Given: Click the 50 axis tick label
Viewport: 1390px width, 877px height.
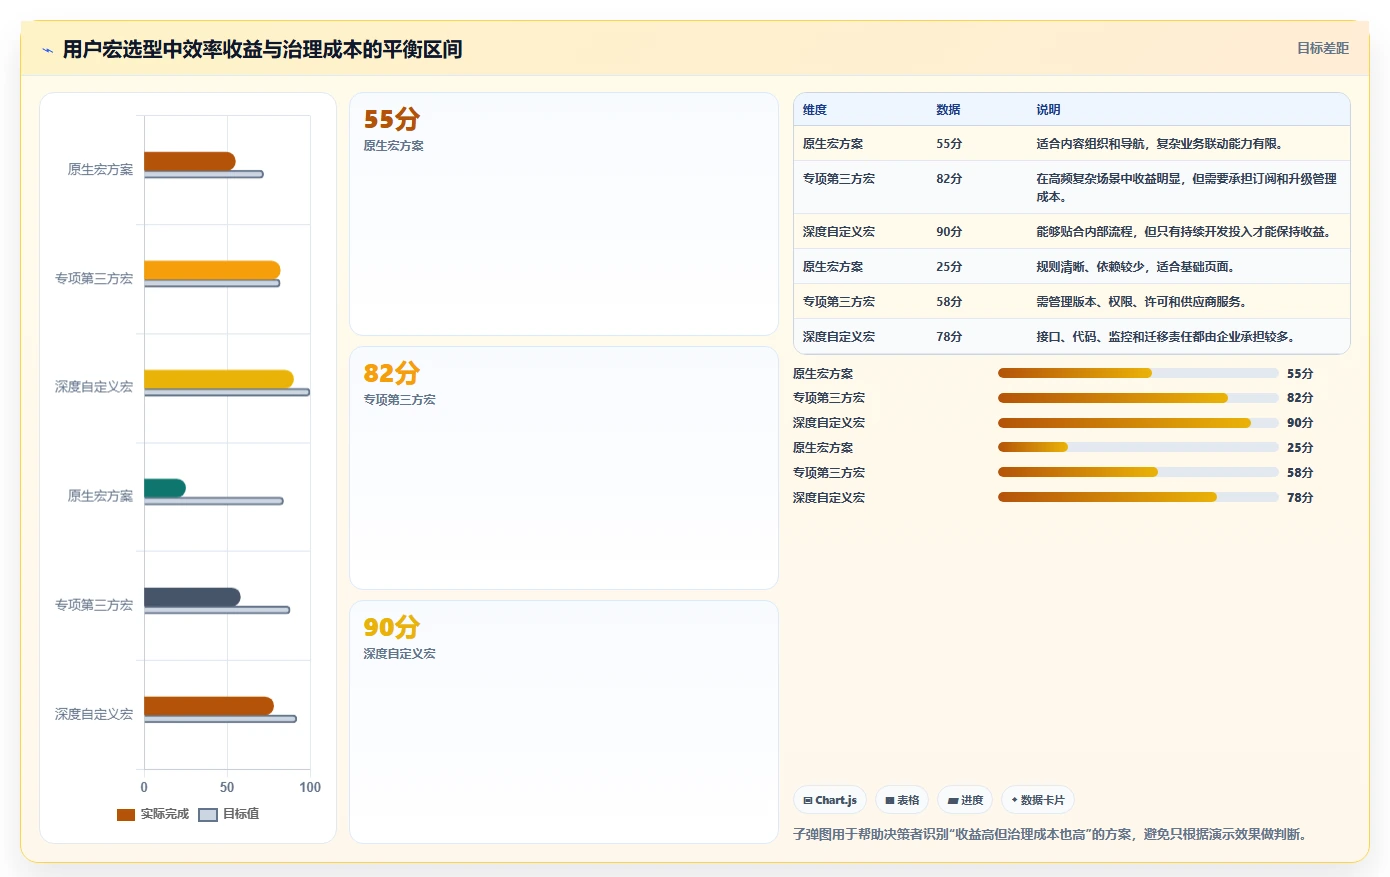Looking at the screenshot, I should pos(227,787).
